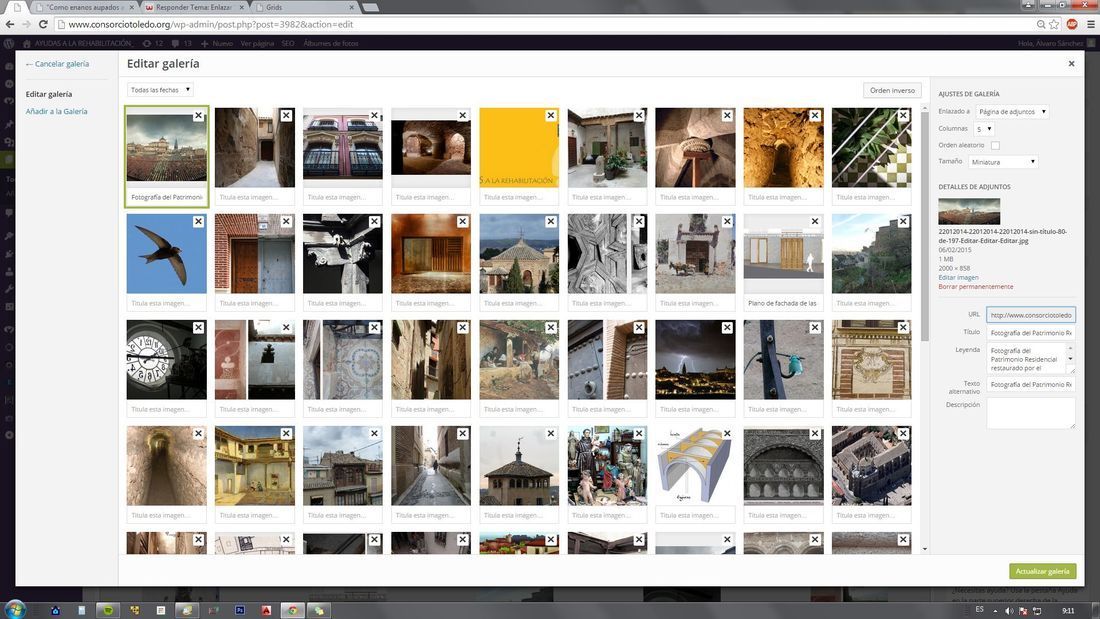The width and height of the screenshot is (1100, 619).
Task: Open 'AYUDAS A LA REHABILITACIÓN' site menu
Action: [77, 44]
